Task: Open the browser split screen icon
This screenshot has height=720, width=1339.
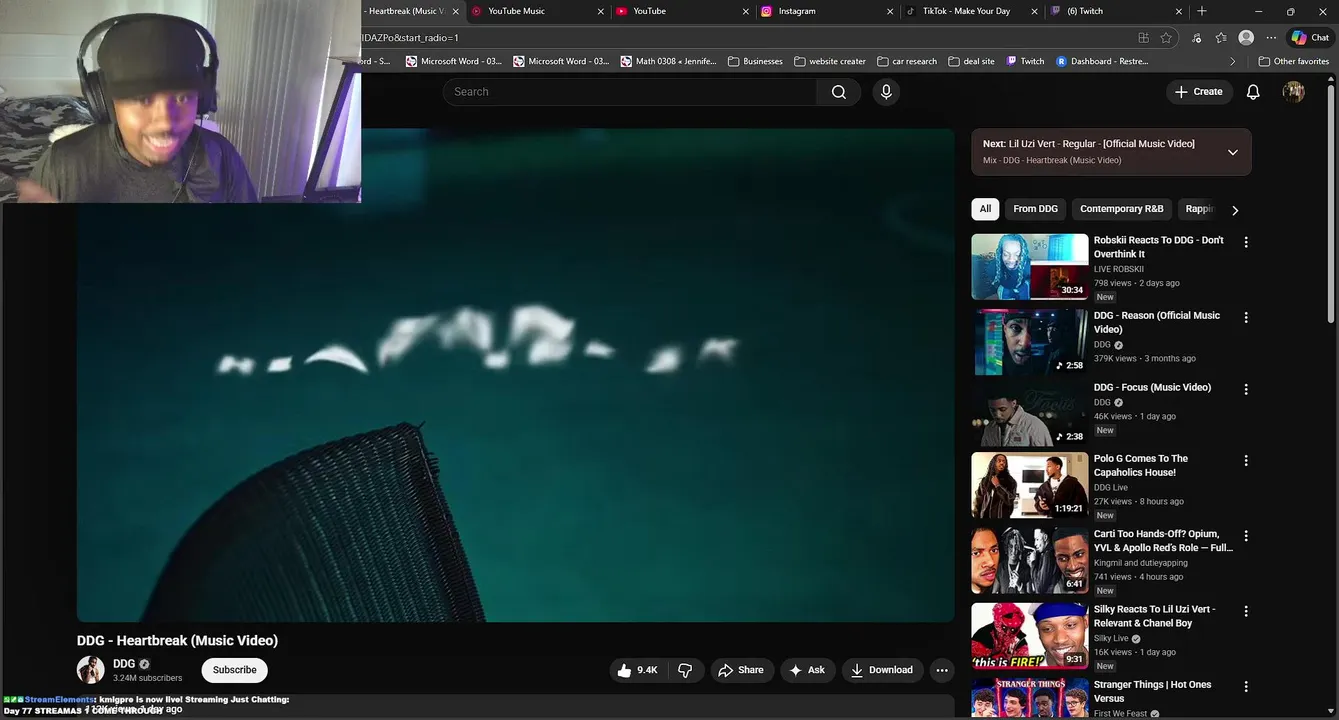Action: 1143,38
